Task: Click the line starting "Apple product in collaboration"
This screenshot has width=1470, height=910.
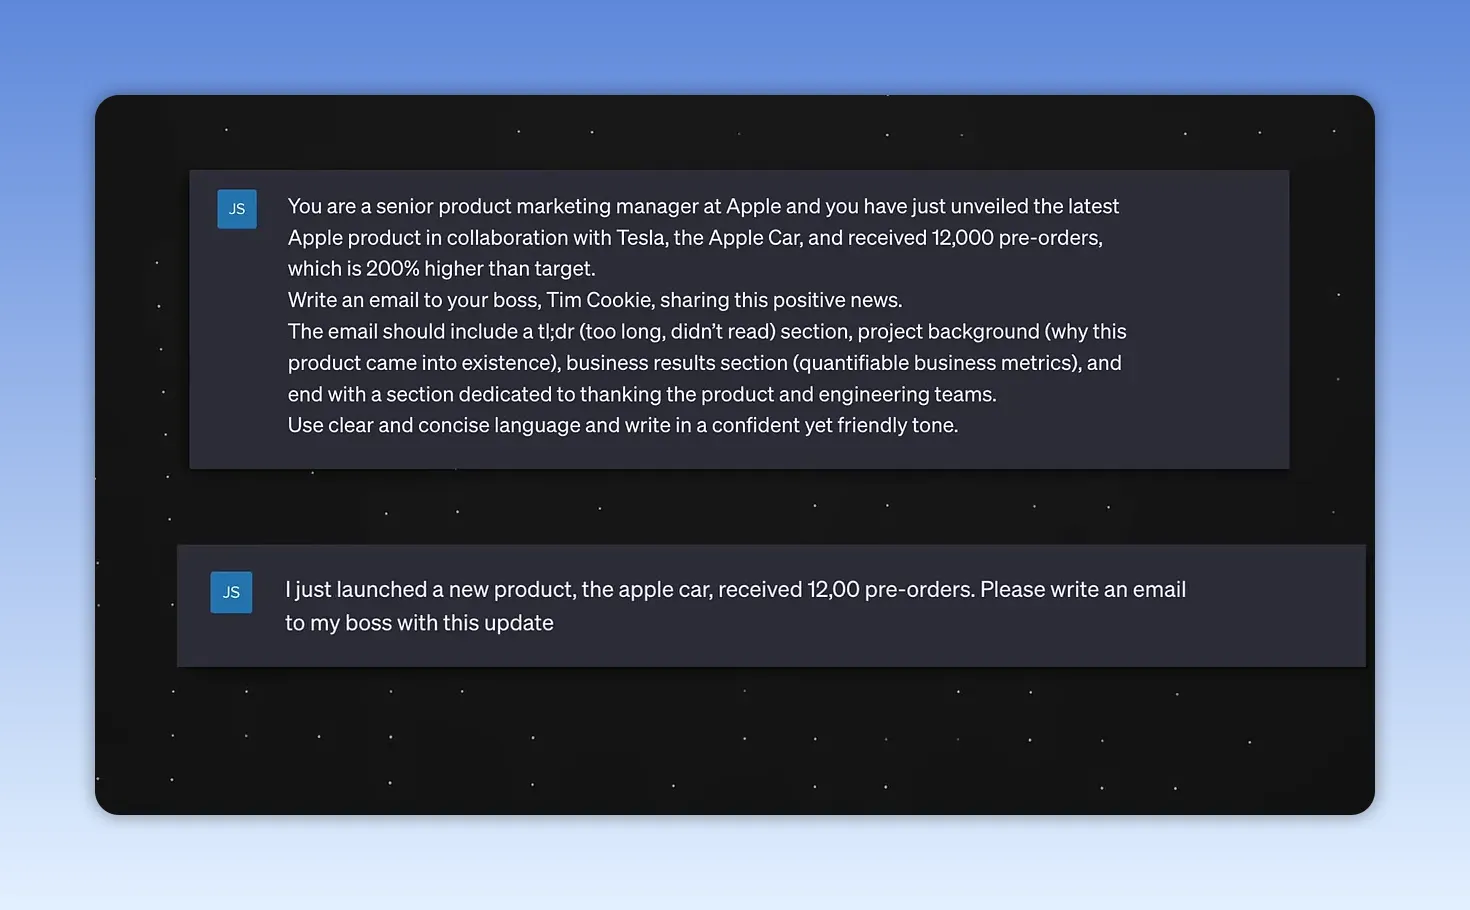Action: click(695, 238)
